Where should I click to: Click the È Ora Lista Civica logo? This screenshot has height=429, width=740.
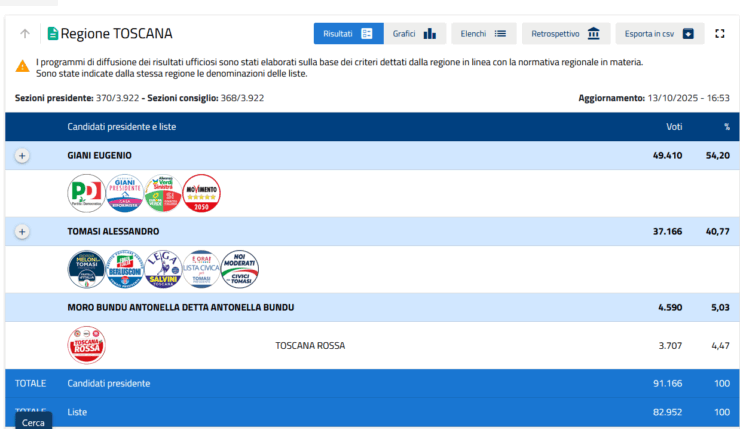point(201,269)
